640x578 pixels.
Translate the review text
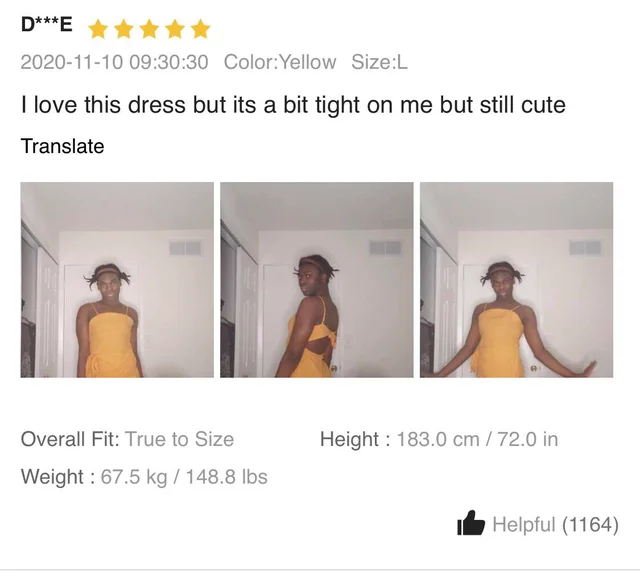point(62,146)
